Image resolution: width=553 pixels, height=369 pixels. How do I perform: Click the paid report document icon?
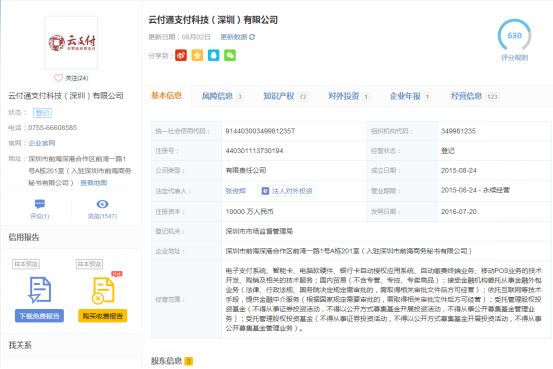[103, 290]
